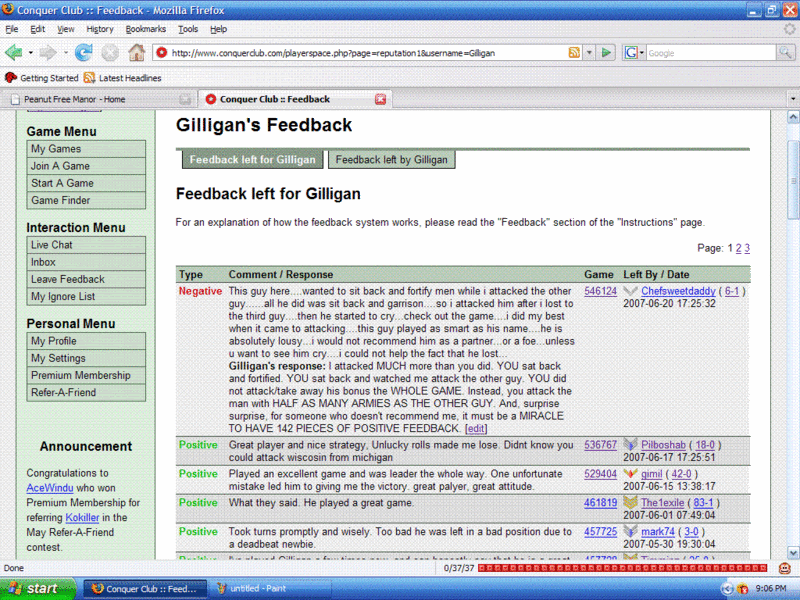Viewport: 800px width, 600px height.
Task: Click the status bar face icon
Action: coord(785,568)
